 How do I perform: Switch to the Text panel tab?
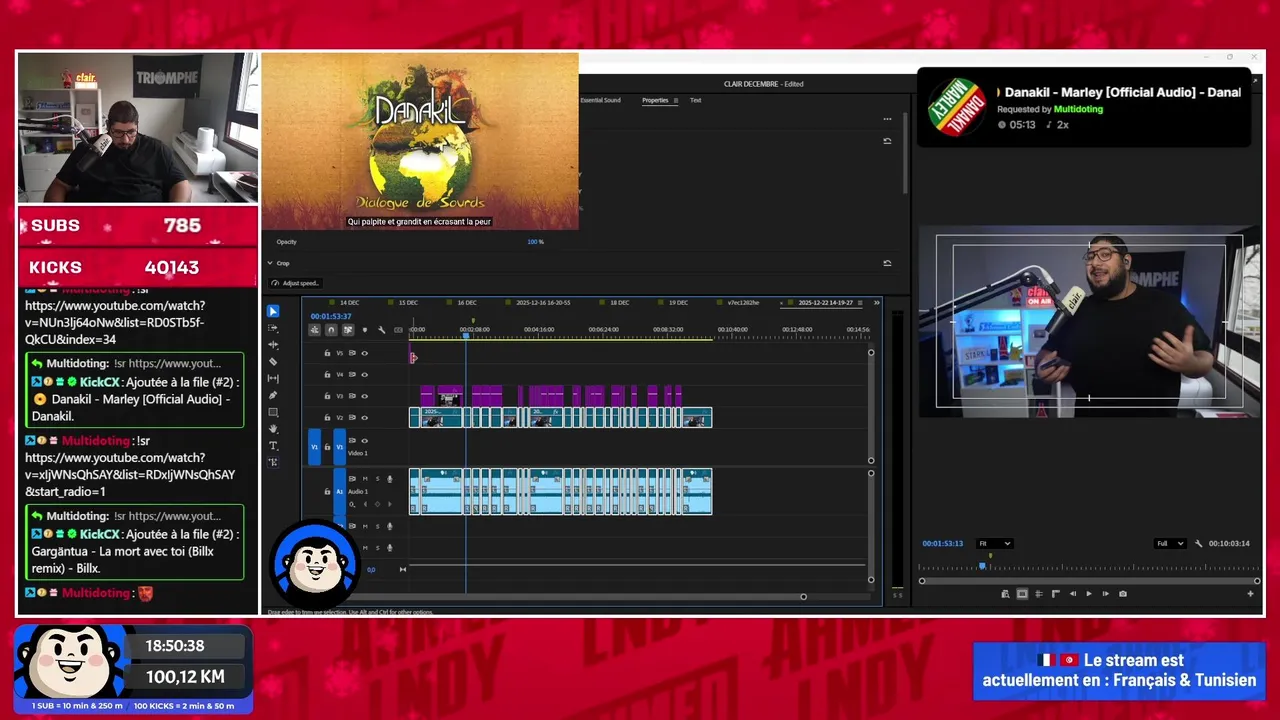[x=695, y=100]
